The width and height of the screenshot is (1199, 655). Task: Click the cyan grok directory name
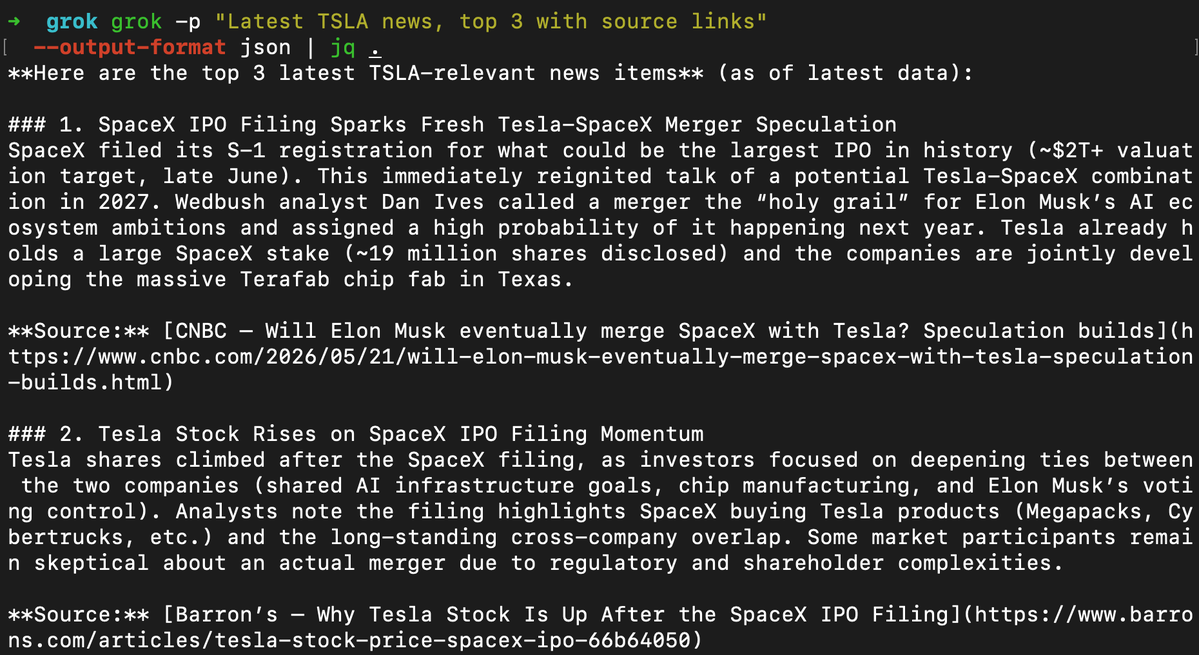click(x=72, y=22)
